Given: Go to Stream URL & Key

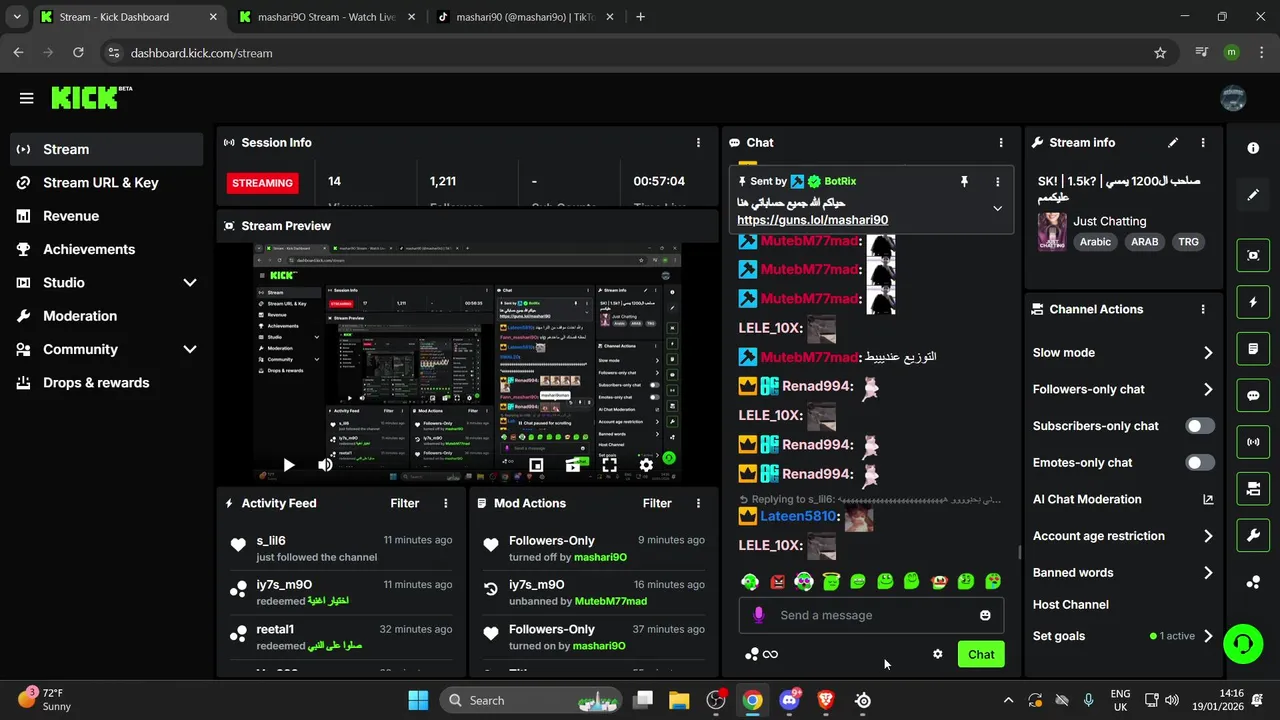Looking at the screenshot, I should [107, 183].
